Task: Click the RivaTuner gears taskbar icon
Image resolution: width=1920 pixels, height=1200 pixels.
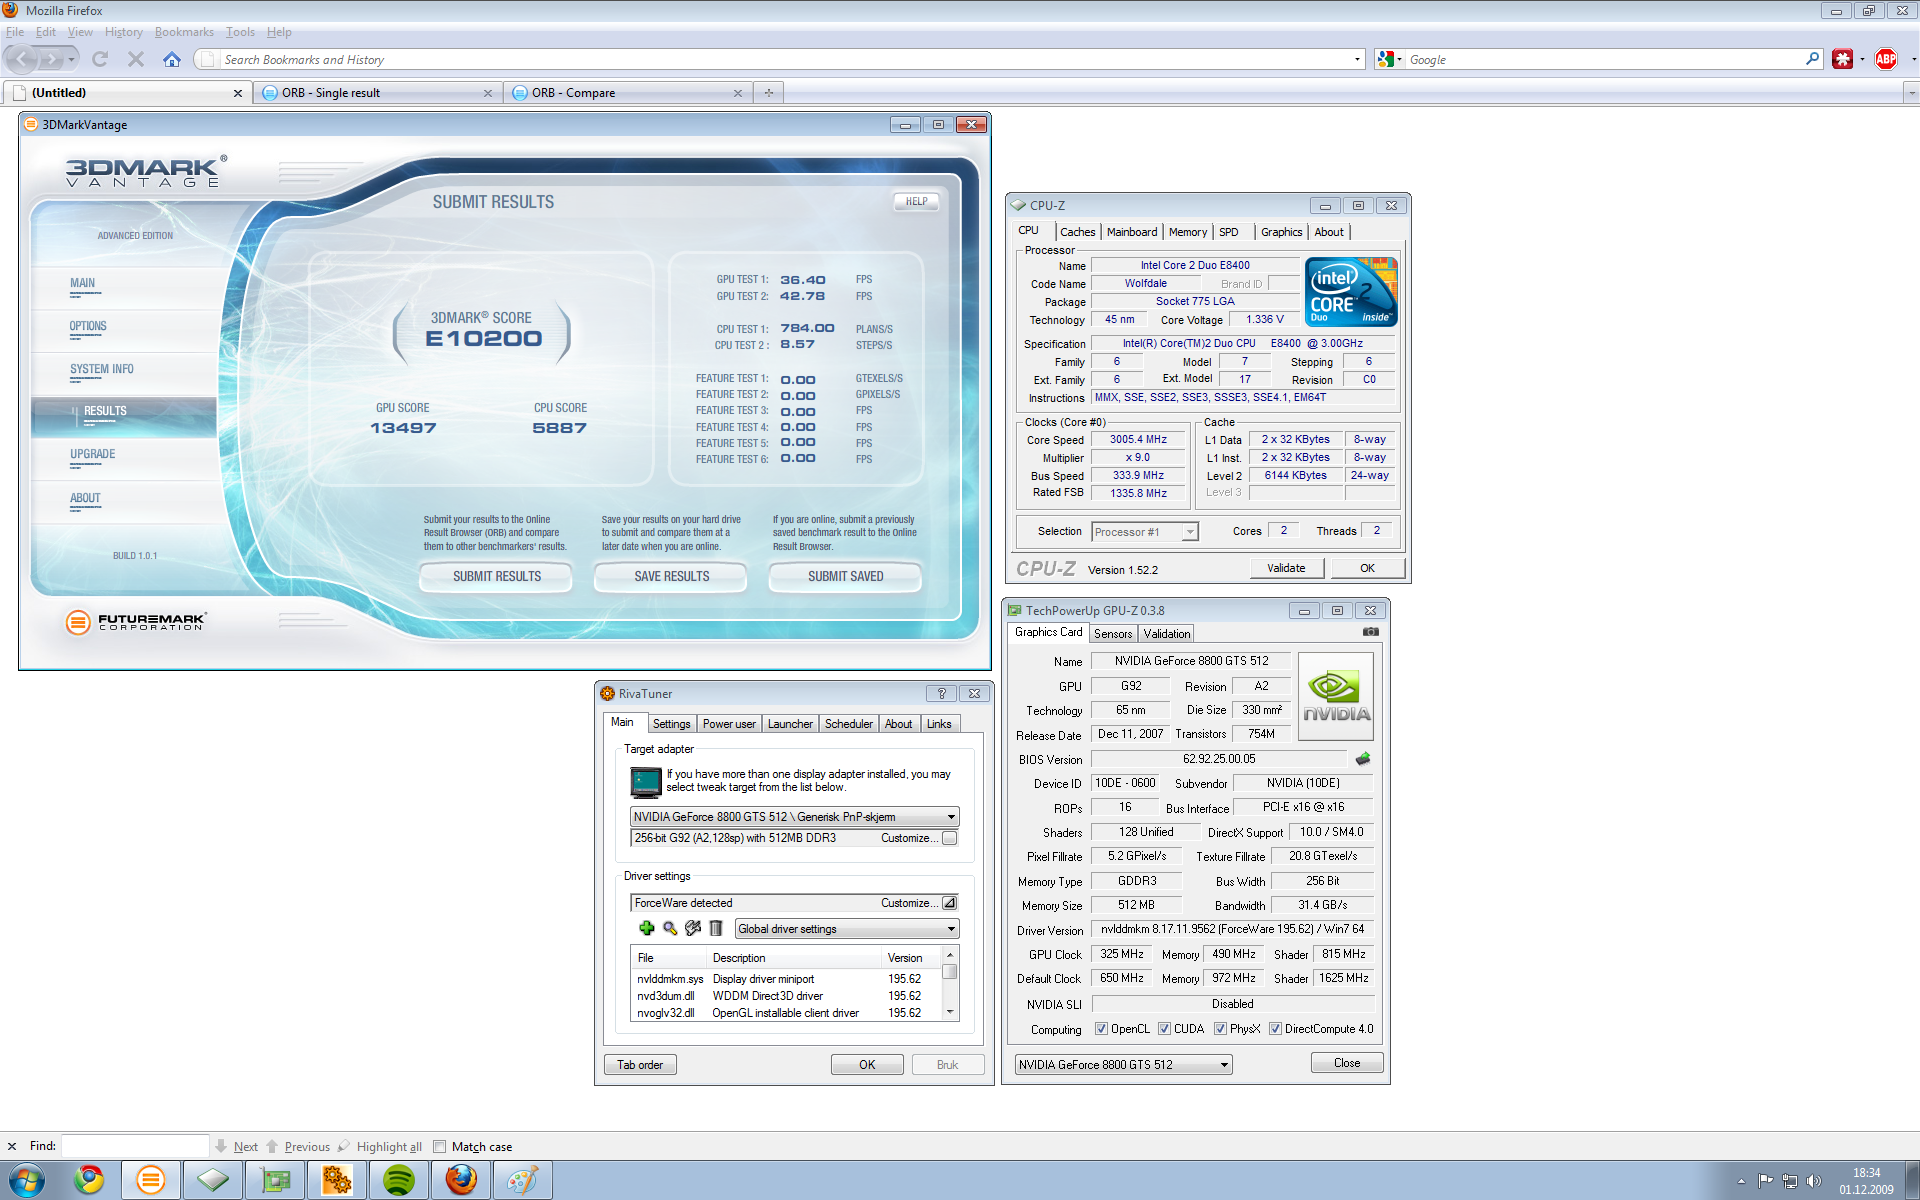Action: tap(337, 1180)
